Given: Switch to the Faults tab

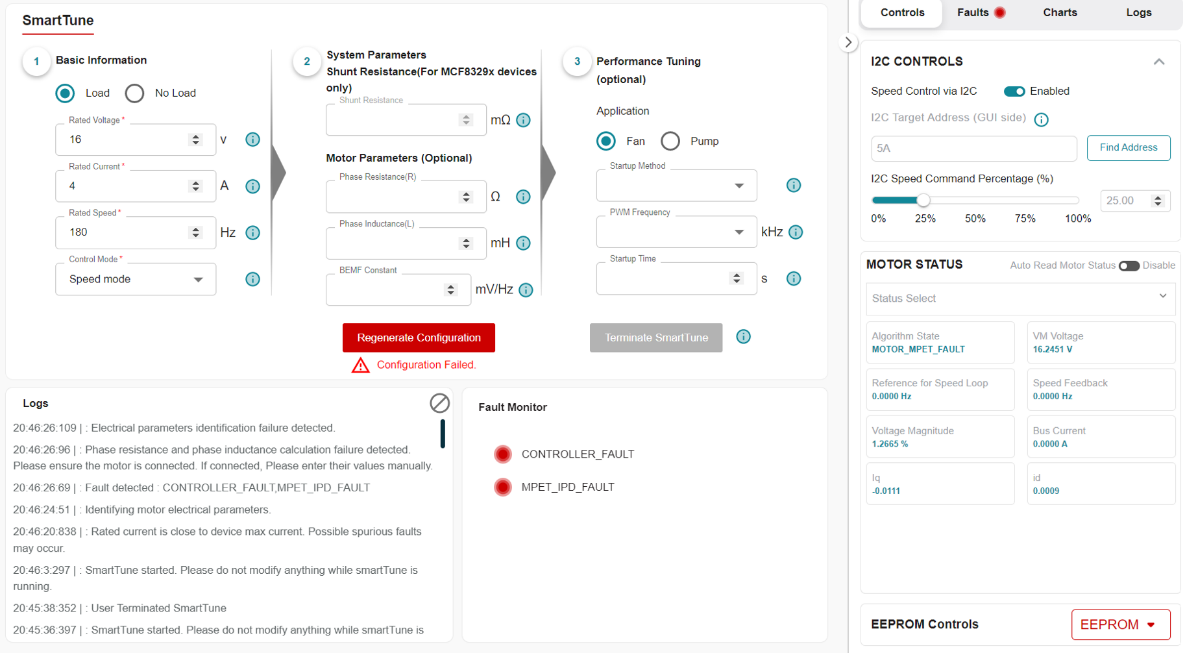Looking at the screenshot, I should [x=980, y=13].
